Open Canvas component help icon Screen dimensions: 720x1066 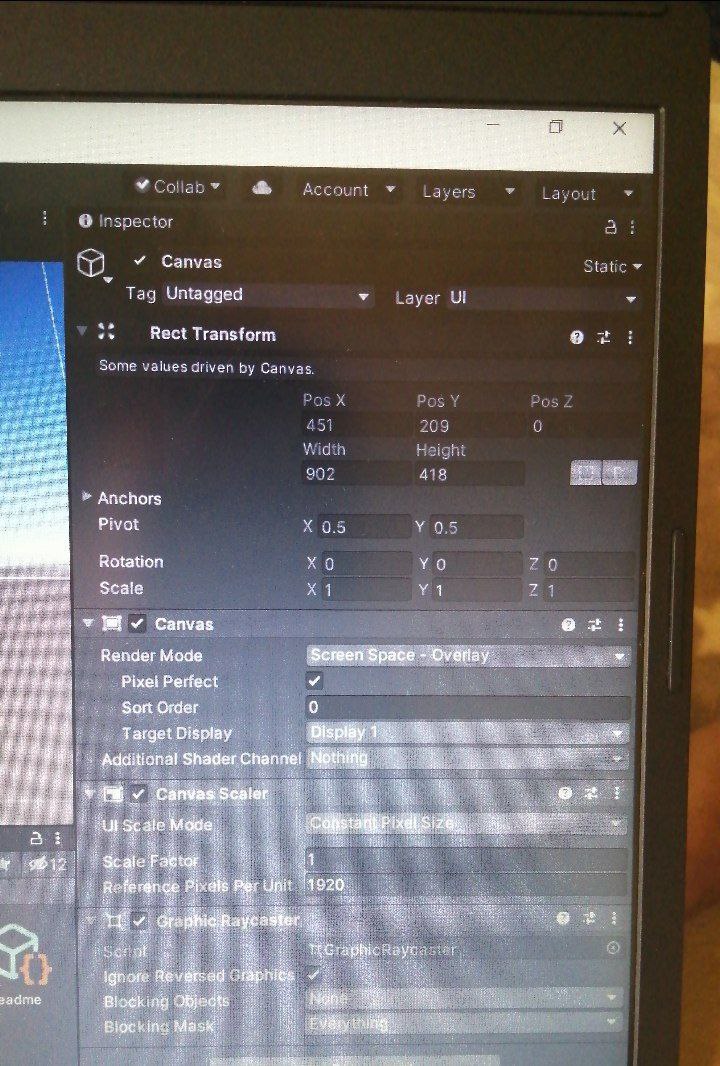568,625
